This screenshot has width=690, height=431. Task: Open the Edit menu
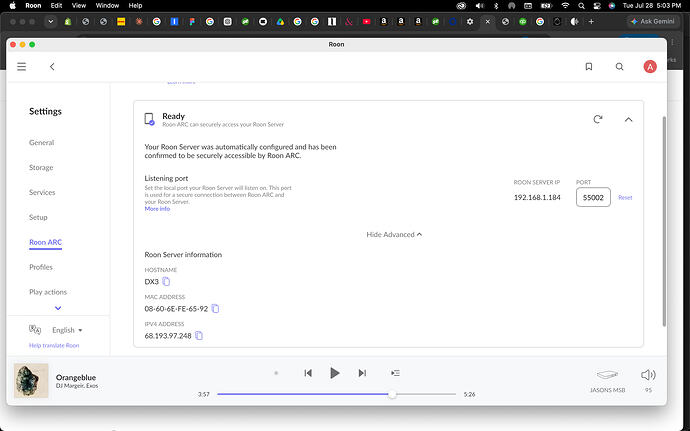tap(56, 5)
